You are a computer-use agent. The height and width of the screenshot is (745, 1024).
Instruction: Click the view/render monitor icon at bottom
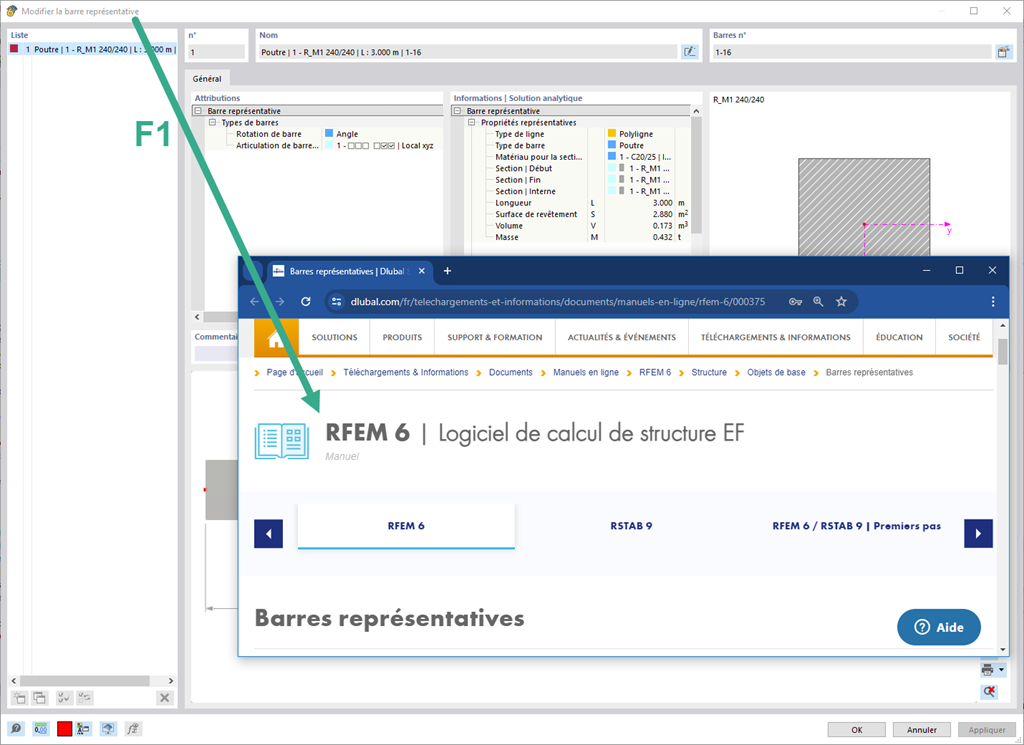click(x=108, y=729)
